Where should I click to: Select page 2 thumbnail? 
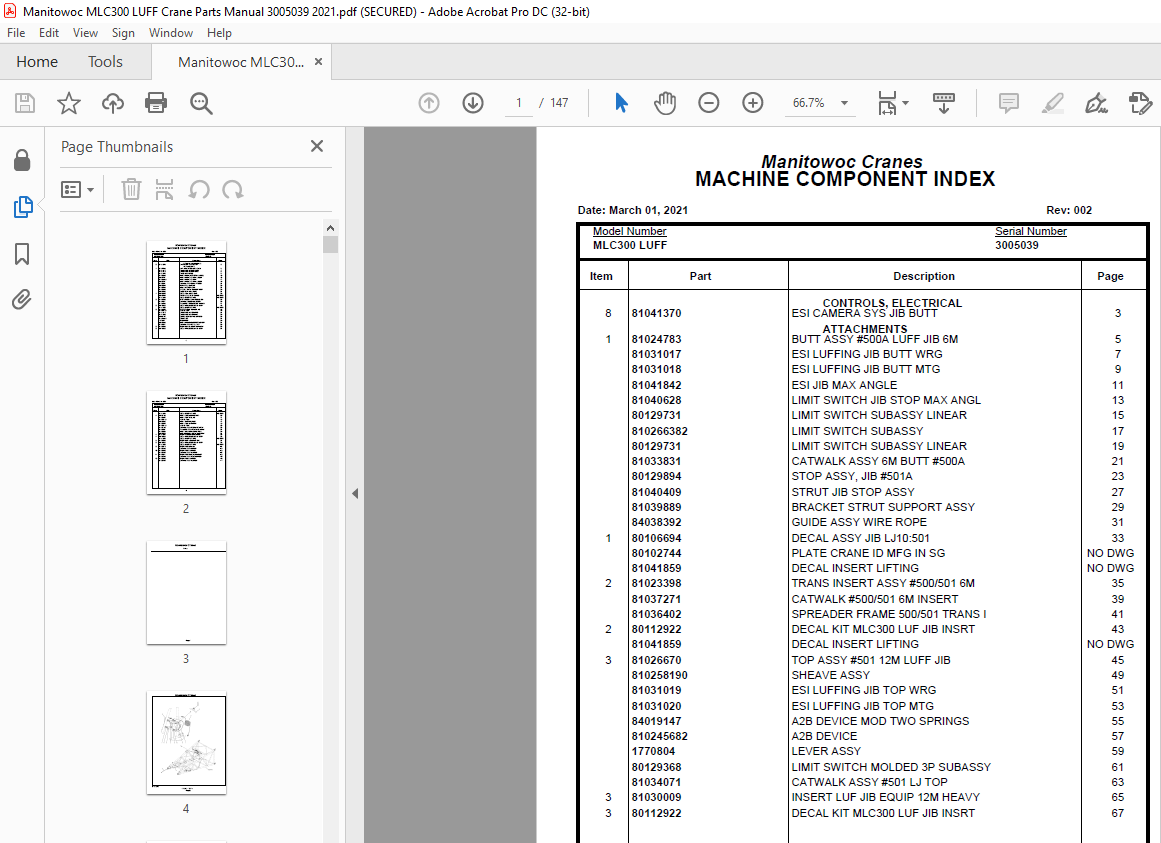click(x=187, y=443)
